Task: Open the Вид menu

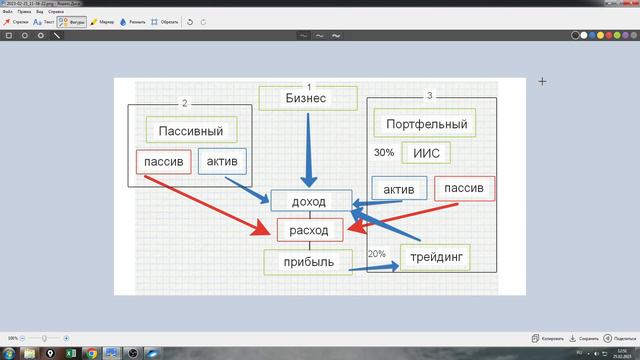Action: click(x=40, y=12)
